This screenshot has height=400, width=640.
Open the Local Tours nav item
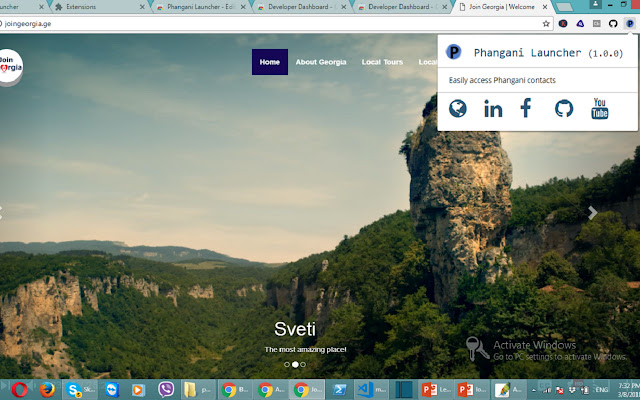[x=382, y=62]
